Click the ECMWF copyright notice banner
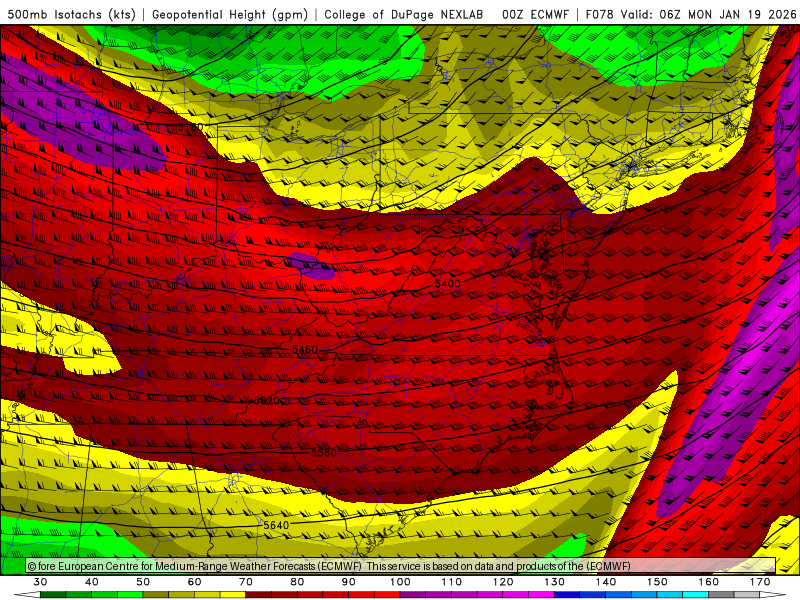 401,566
